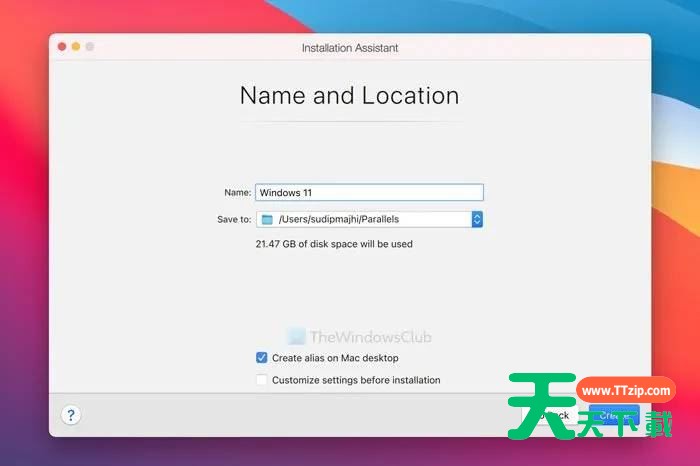Close the Installation Assistant window
700x466 pixels.
point(62,46)
